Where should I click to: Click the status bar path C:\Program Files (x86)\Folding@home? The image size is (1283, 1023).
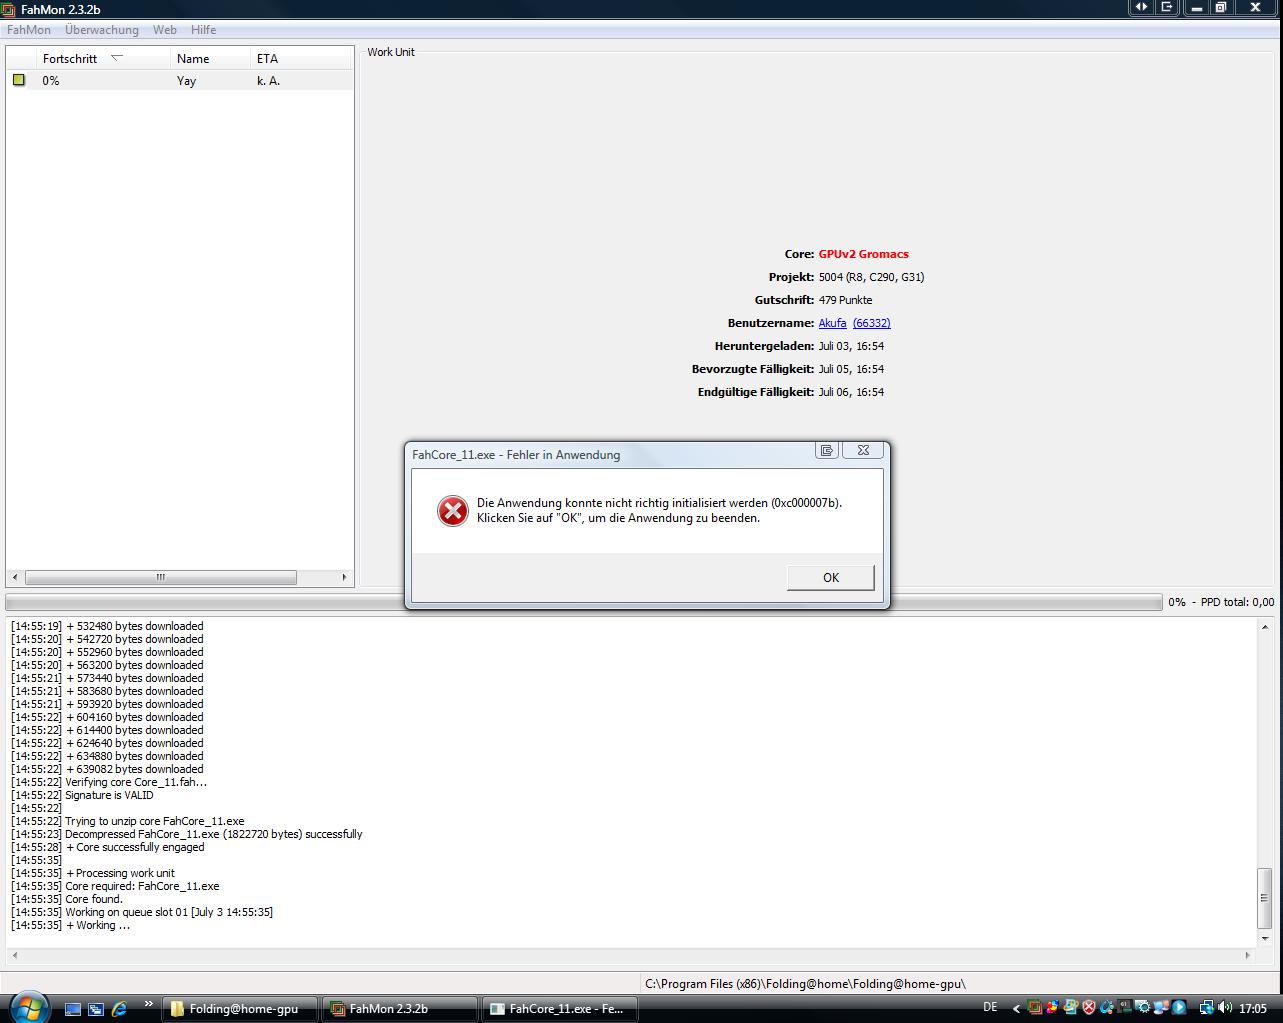(805, 983)
